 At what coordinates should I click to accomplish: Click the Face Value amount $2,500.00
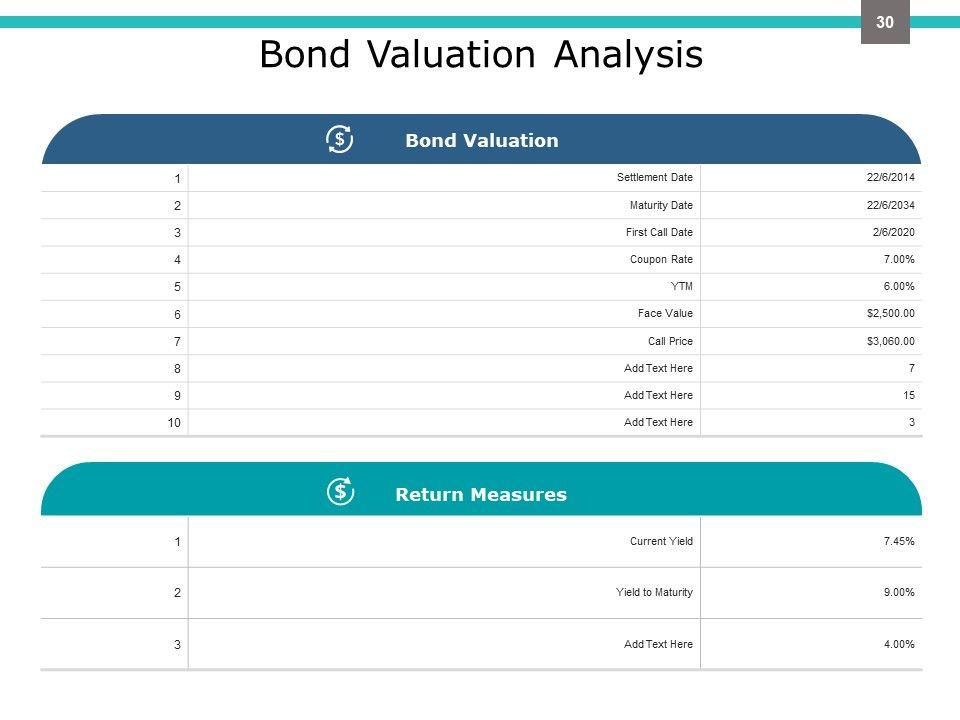(890, 313)
